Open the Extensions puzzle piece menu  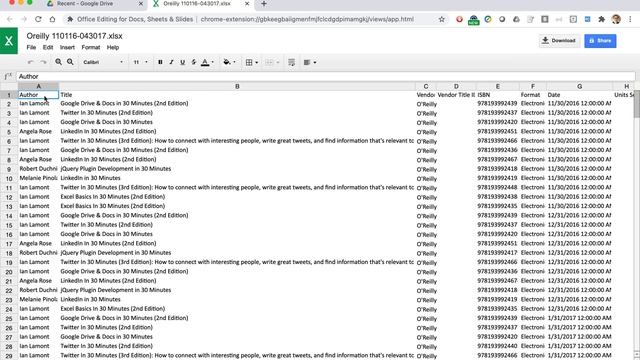click(x=601, y=19)
